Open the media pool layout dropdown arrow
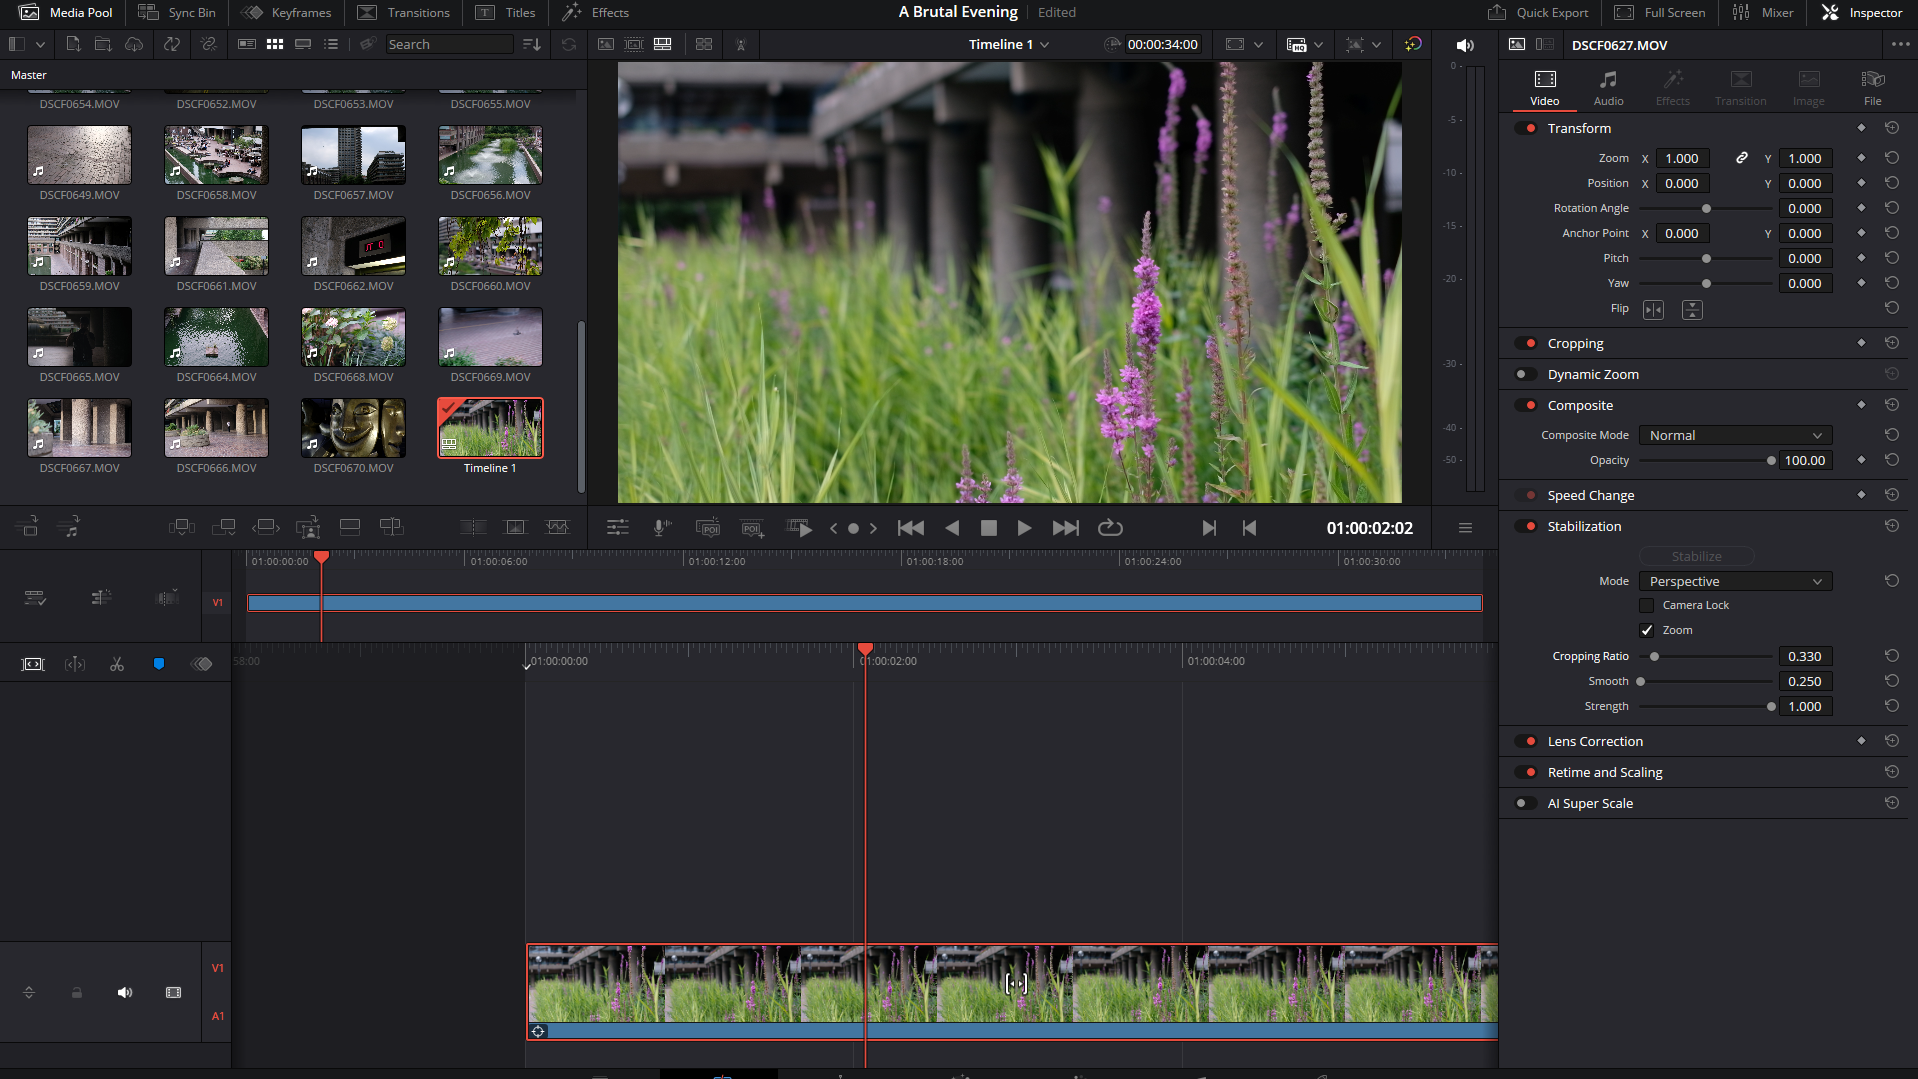This screenshot has height=1079, width=1918. coord(40,45)
